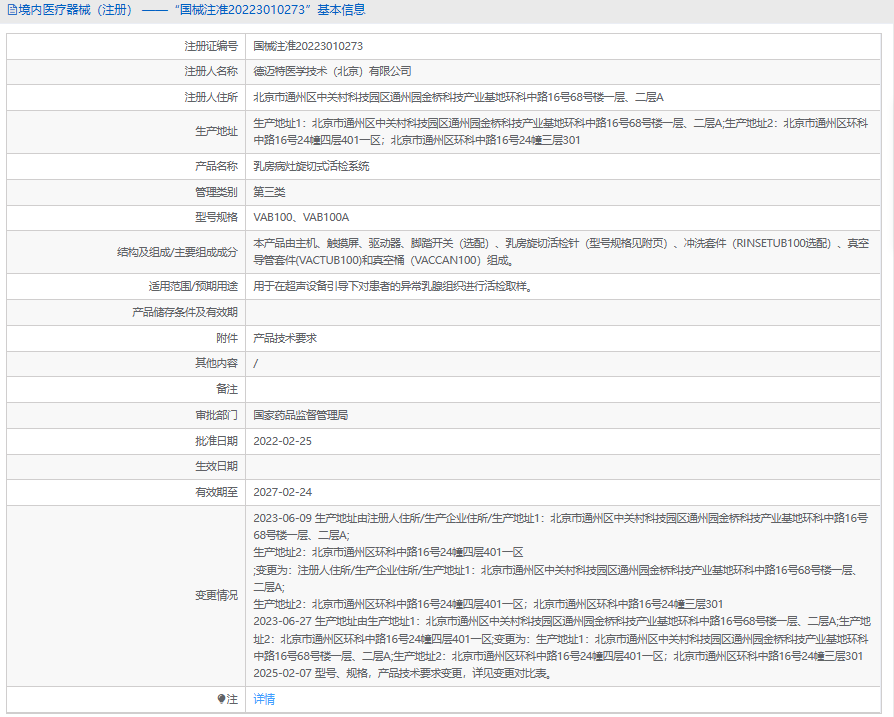Select the 生产地址 value text
The width and height of the screenshot is (894, 717).
(x=561, y=132)
